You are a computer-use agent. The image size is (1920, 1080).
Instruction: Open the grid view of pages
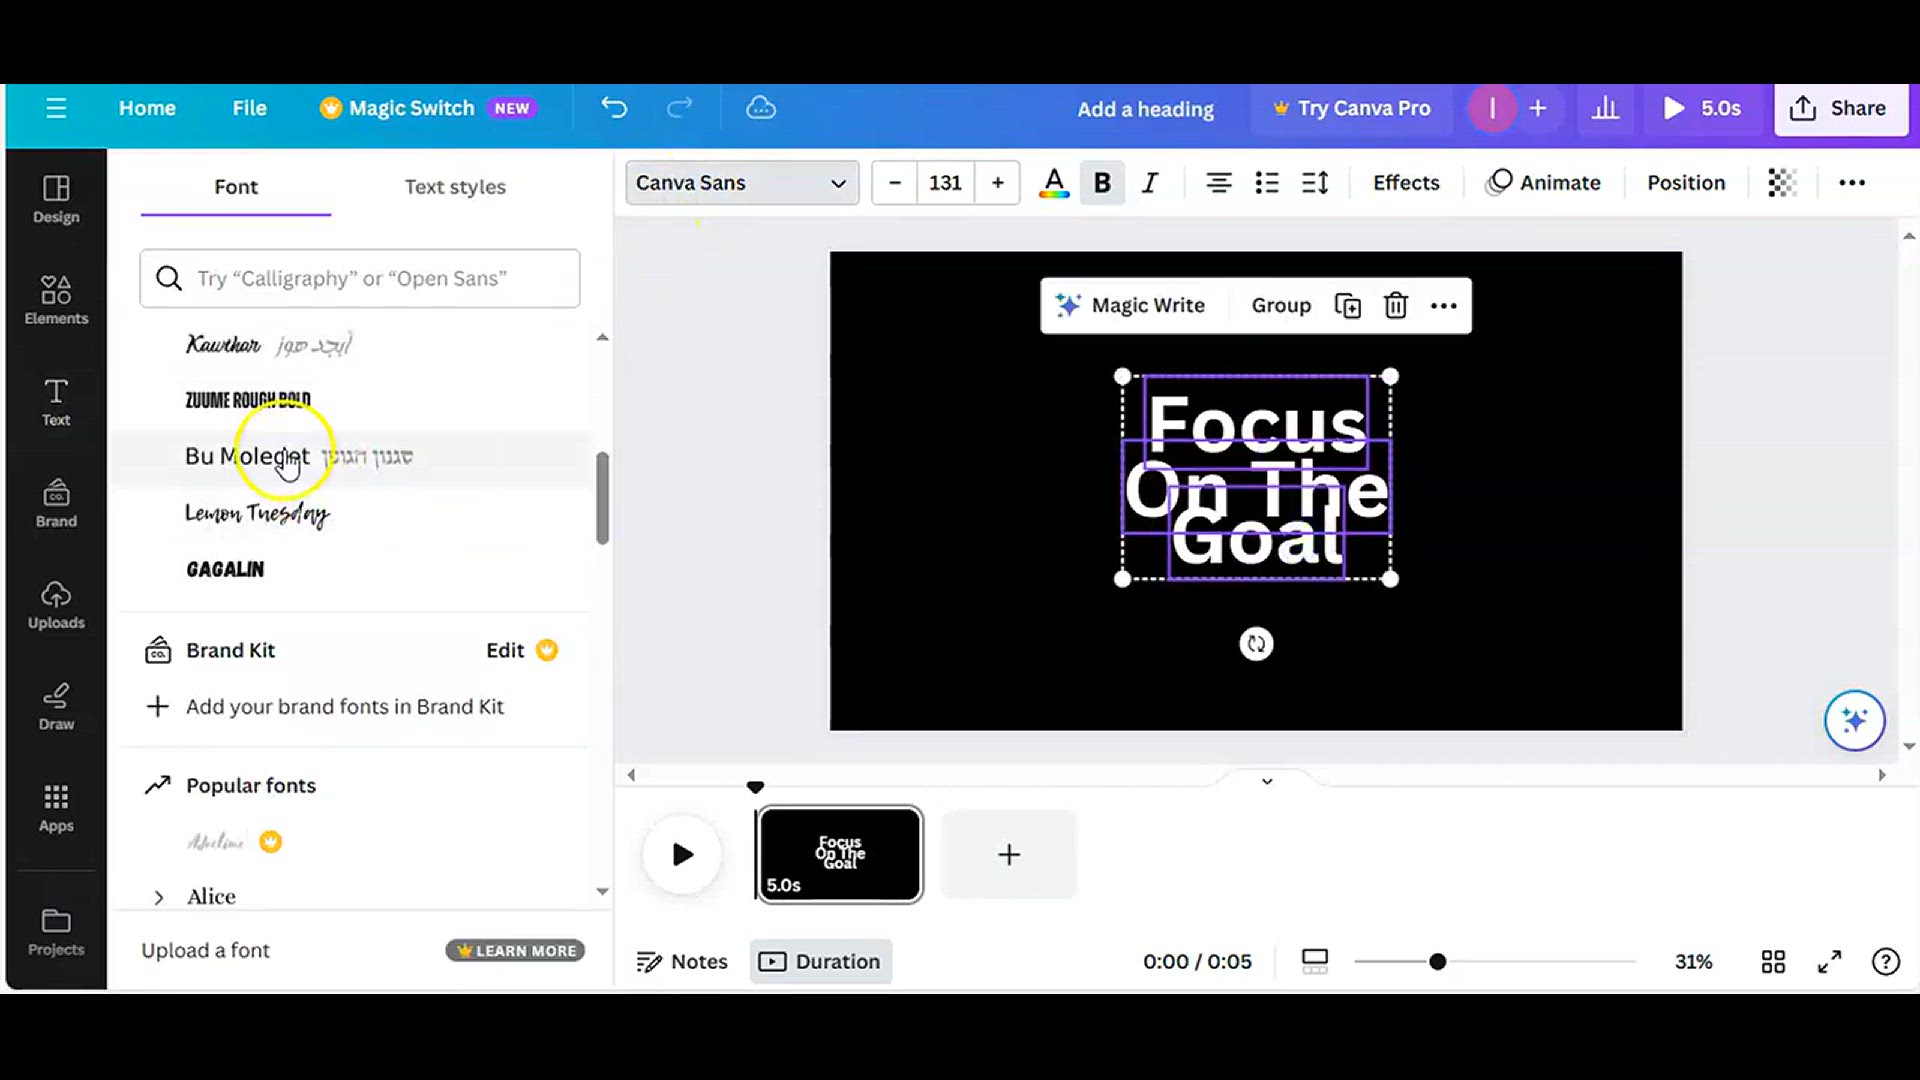tap(1773, 962)
